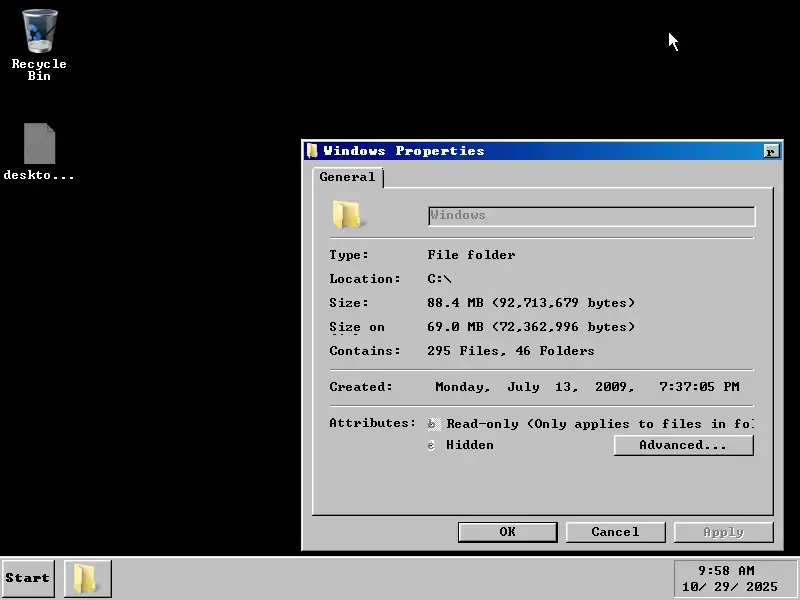Confirm changes with the OK button
The height and width of the screenshot is (600, 800).
click(x=507, y=531)
